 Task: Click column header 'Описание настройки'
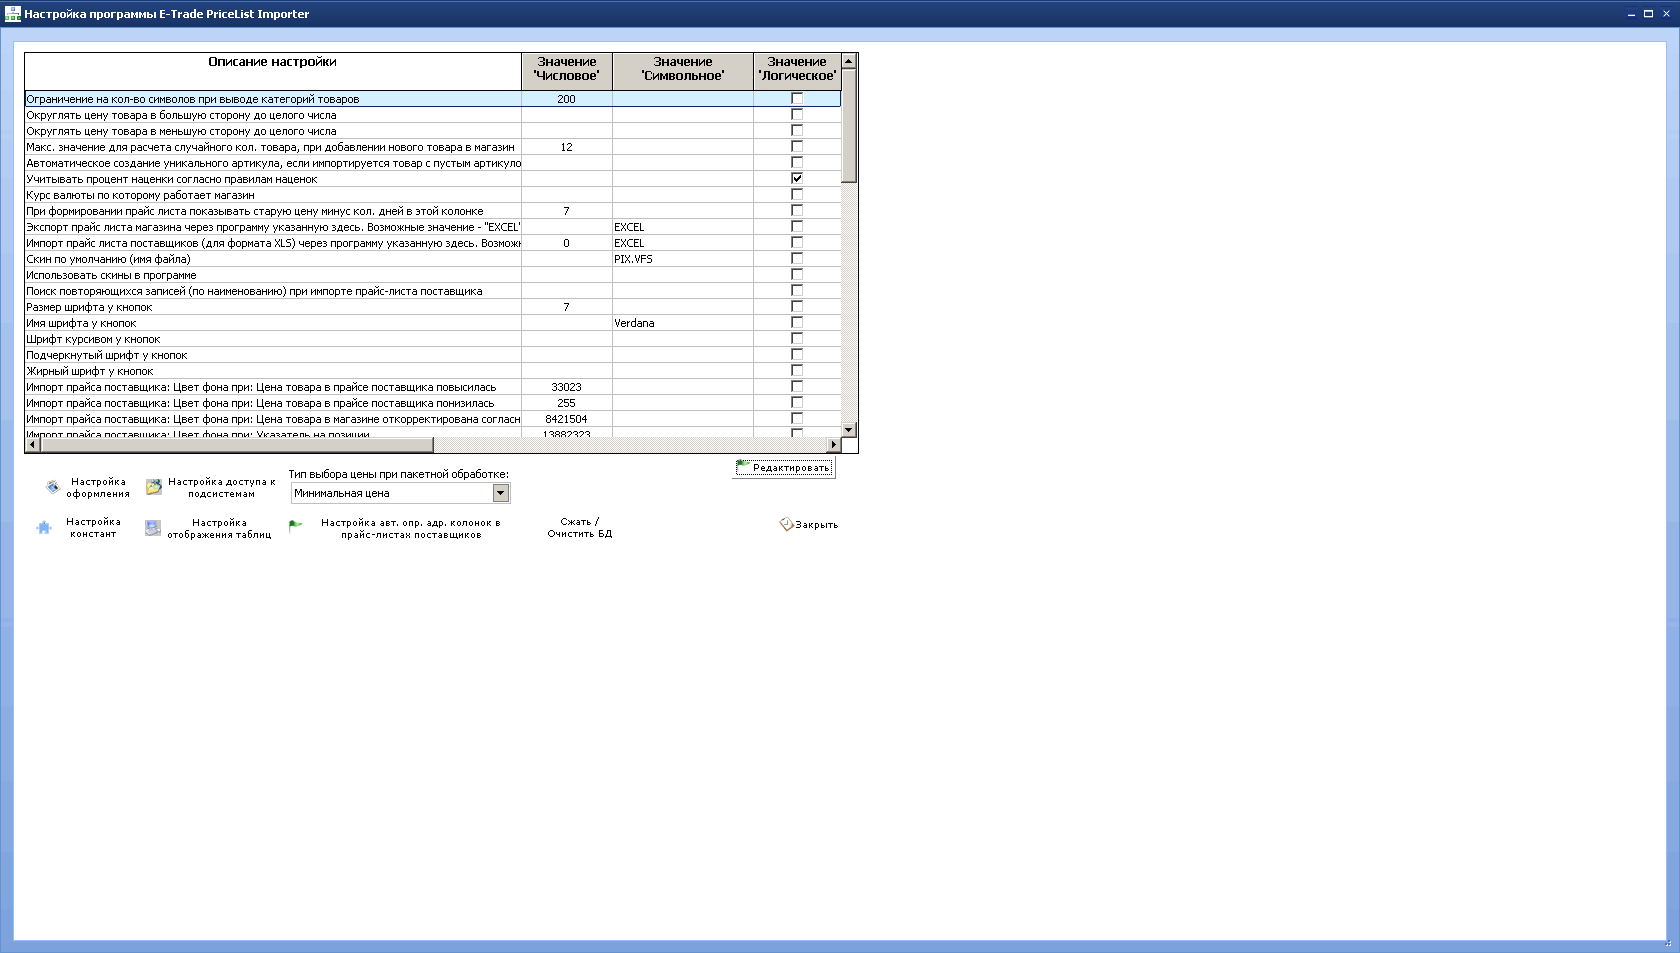pyautogui.click(x=273, y=72)
